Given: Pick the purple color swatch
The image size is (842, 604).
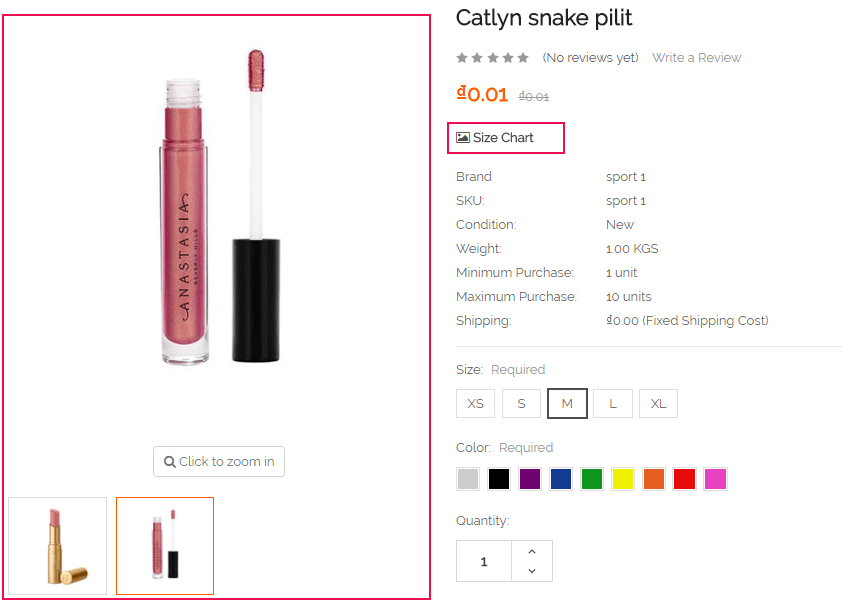Looking at the screenshot, I should [x=530, y=479].
